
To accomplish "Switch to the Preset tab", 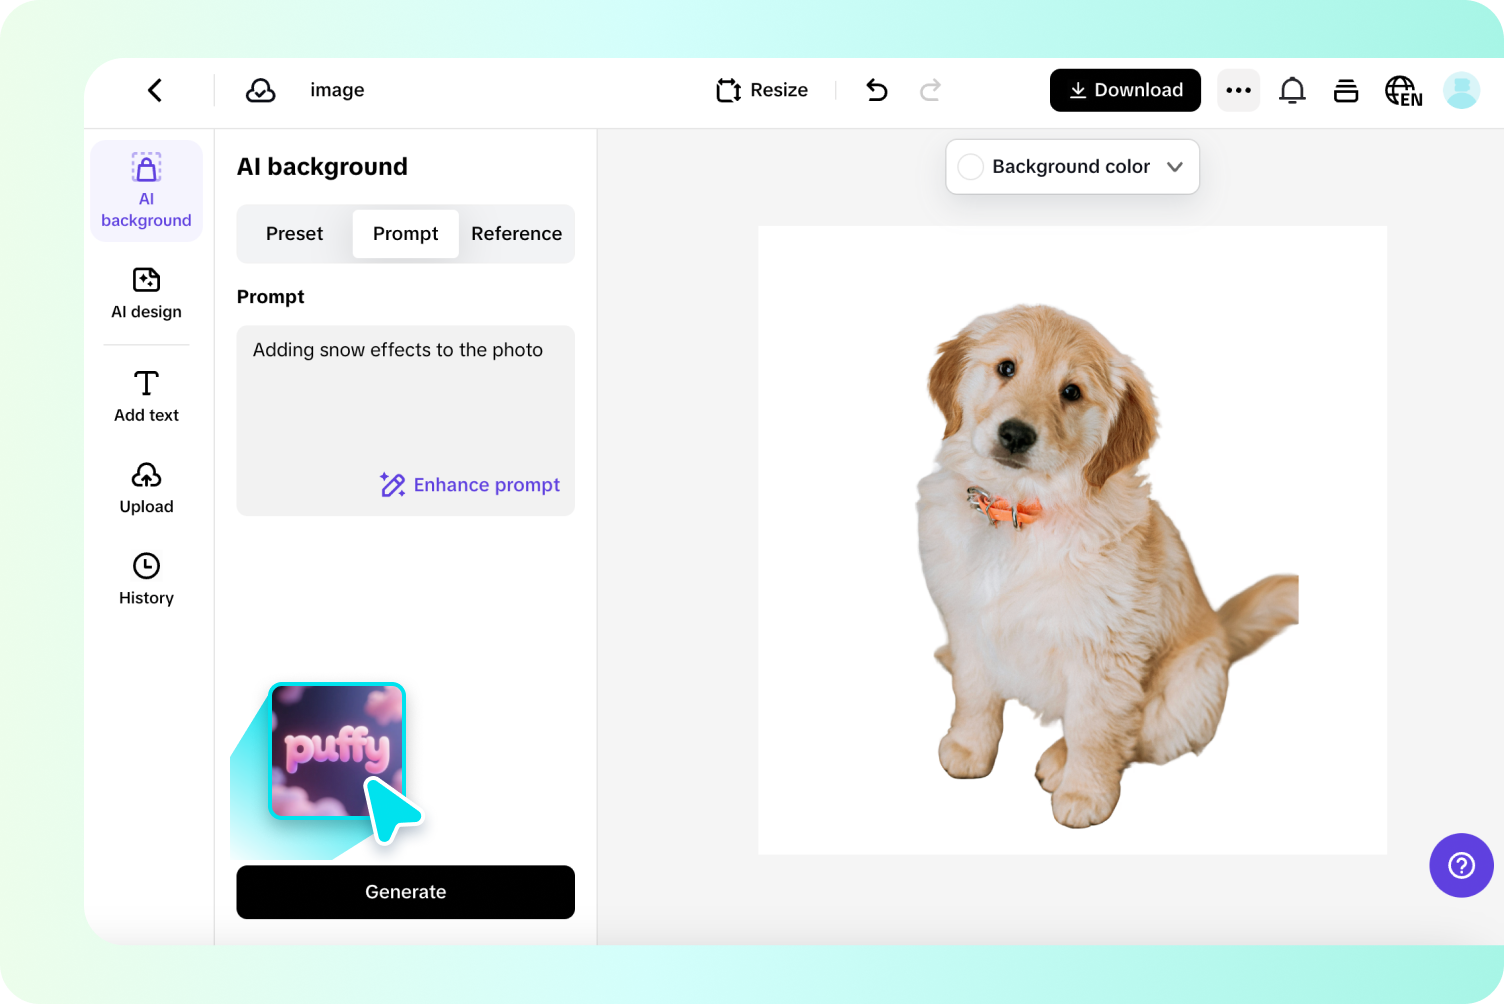I will tap(294, 233).
